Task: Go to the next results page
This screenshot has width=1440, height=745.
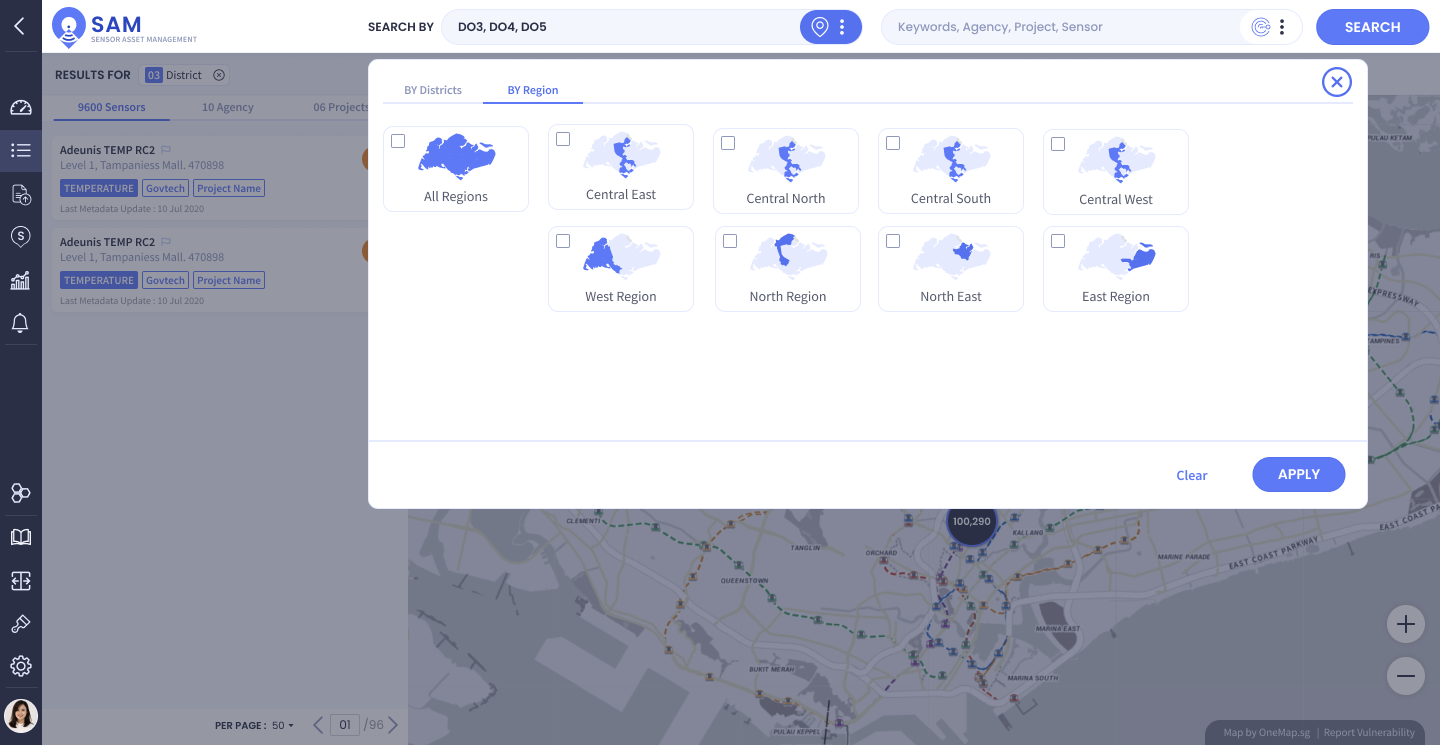Action: (394, 725)
